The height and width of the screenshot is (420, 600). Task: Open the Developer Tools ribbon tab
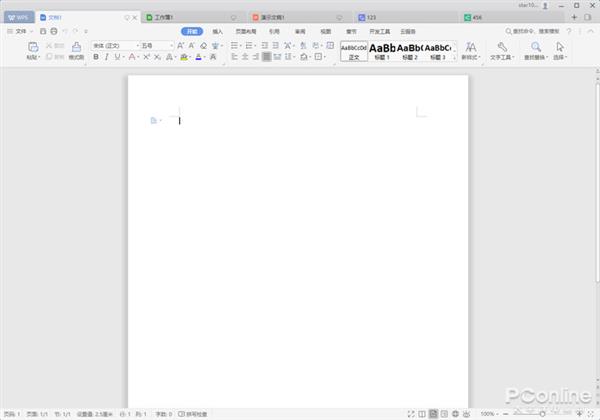(380, 31)
